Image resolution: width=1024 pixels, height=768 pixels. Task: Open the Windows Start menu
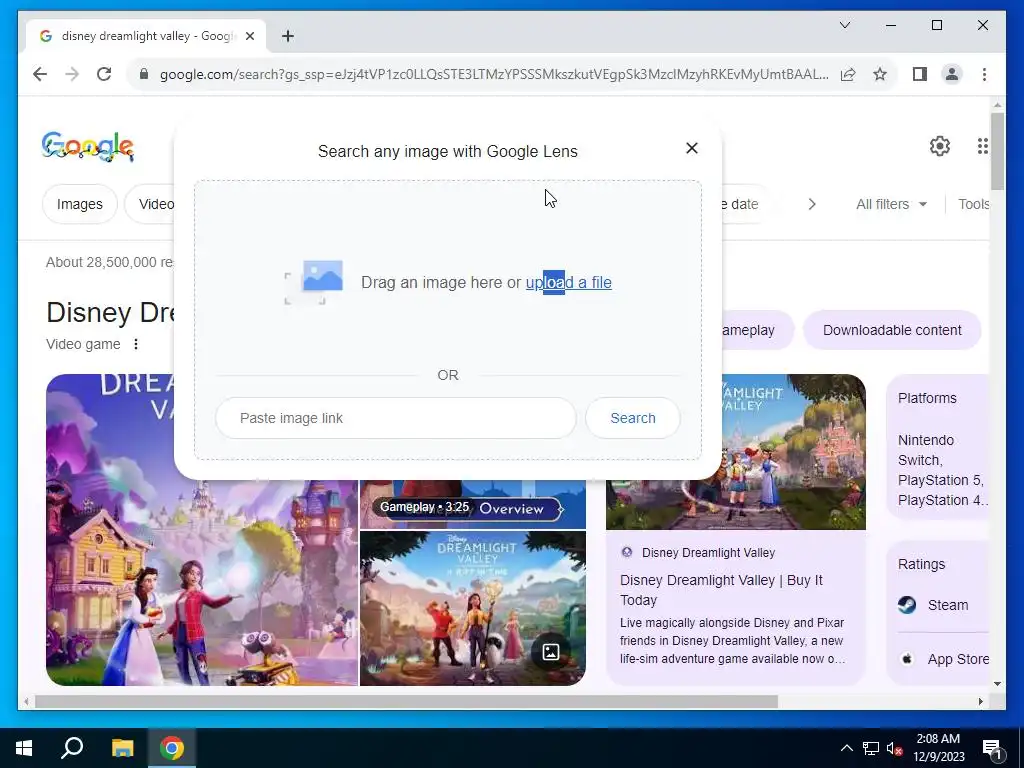point(24,748)
